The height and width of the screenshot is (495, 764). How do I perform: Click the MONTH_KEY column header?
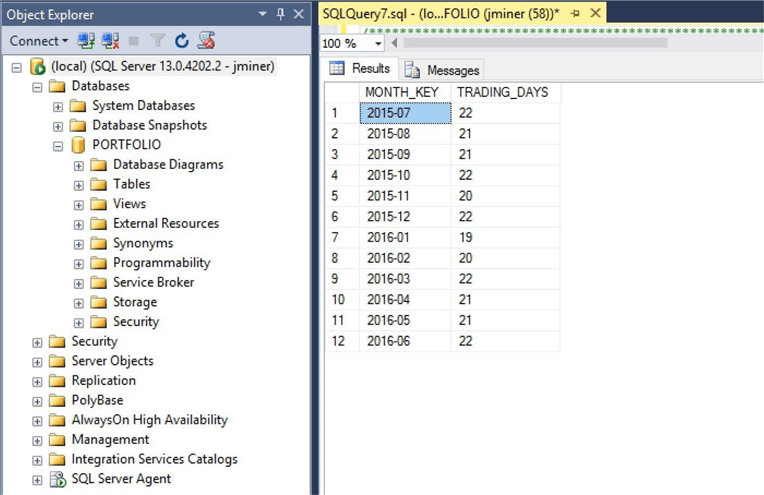click(402, 93)
